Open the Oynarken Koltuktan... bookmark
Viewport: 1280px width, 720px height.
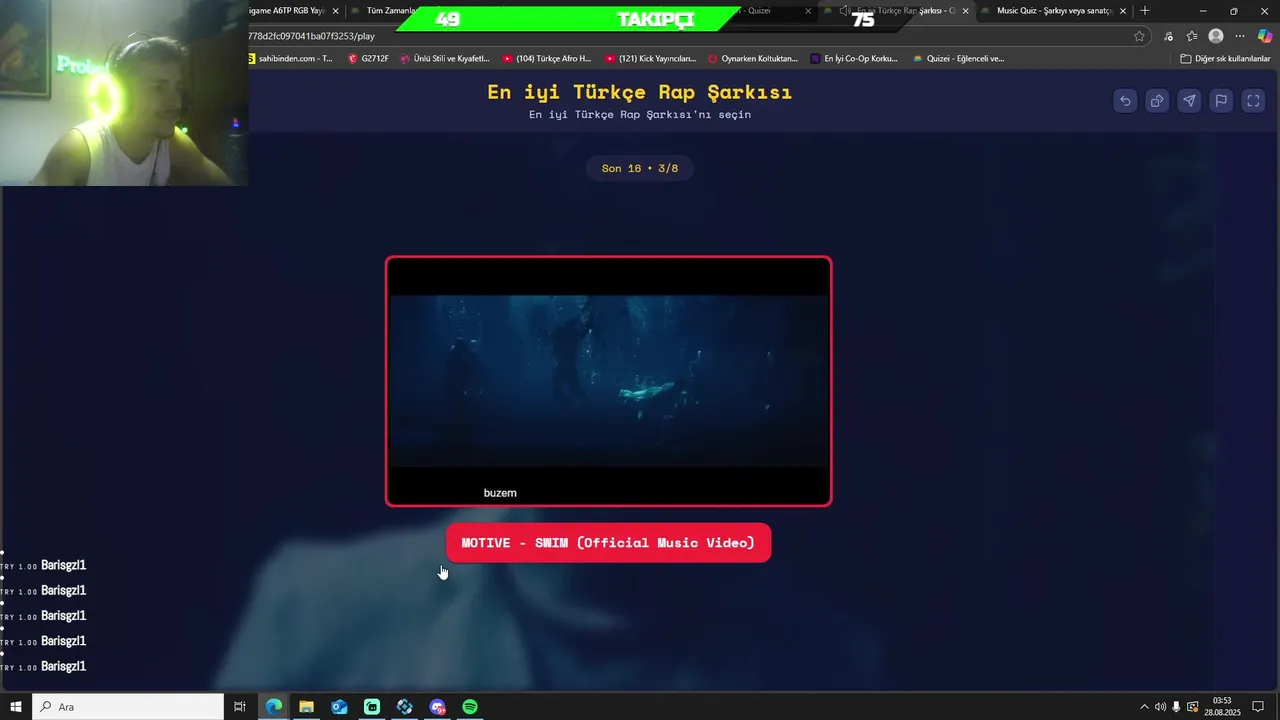[753, 59]
